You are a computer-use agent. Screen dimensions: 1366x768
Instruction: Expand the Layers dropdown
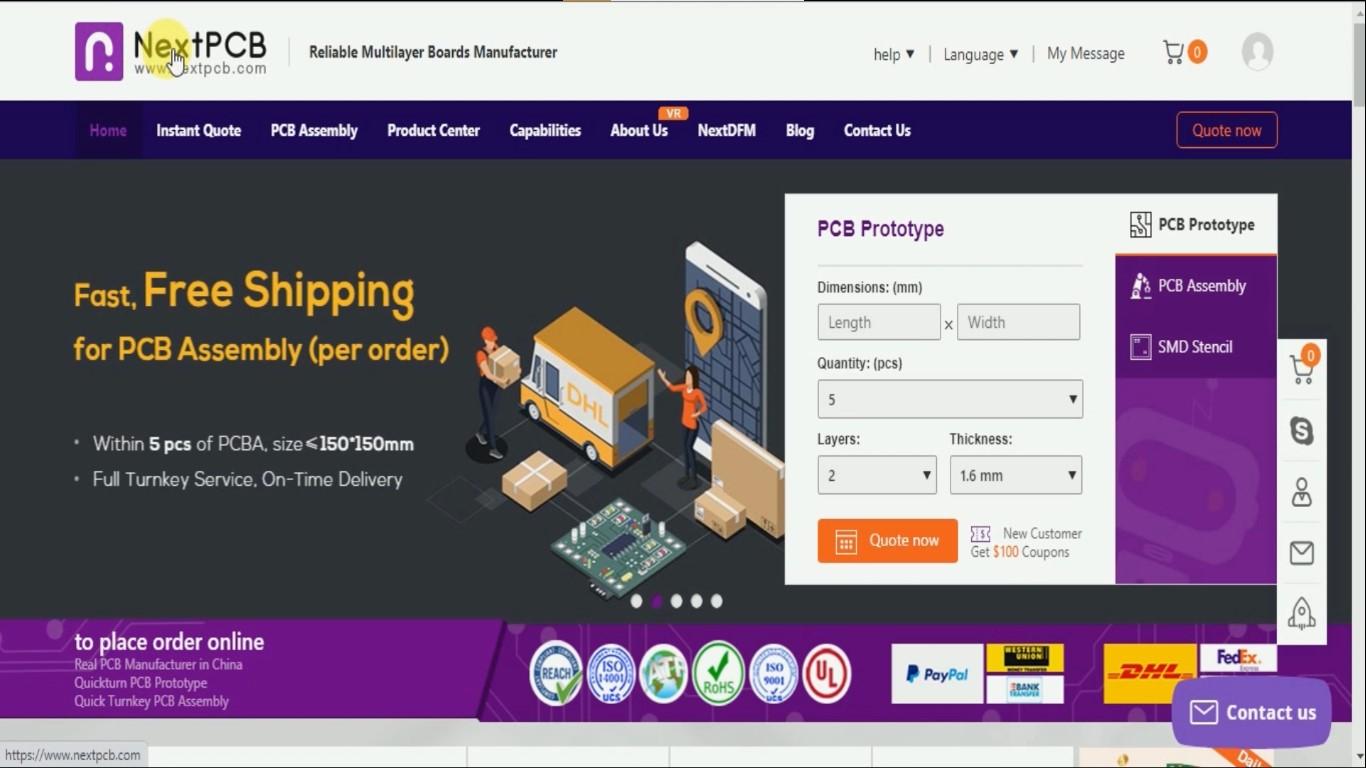(x=877, y=475)
